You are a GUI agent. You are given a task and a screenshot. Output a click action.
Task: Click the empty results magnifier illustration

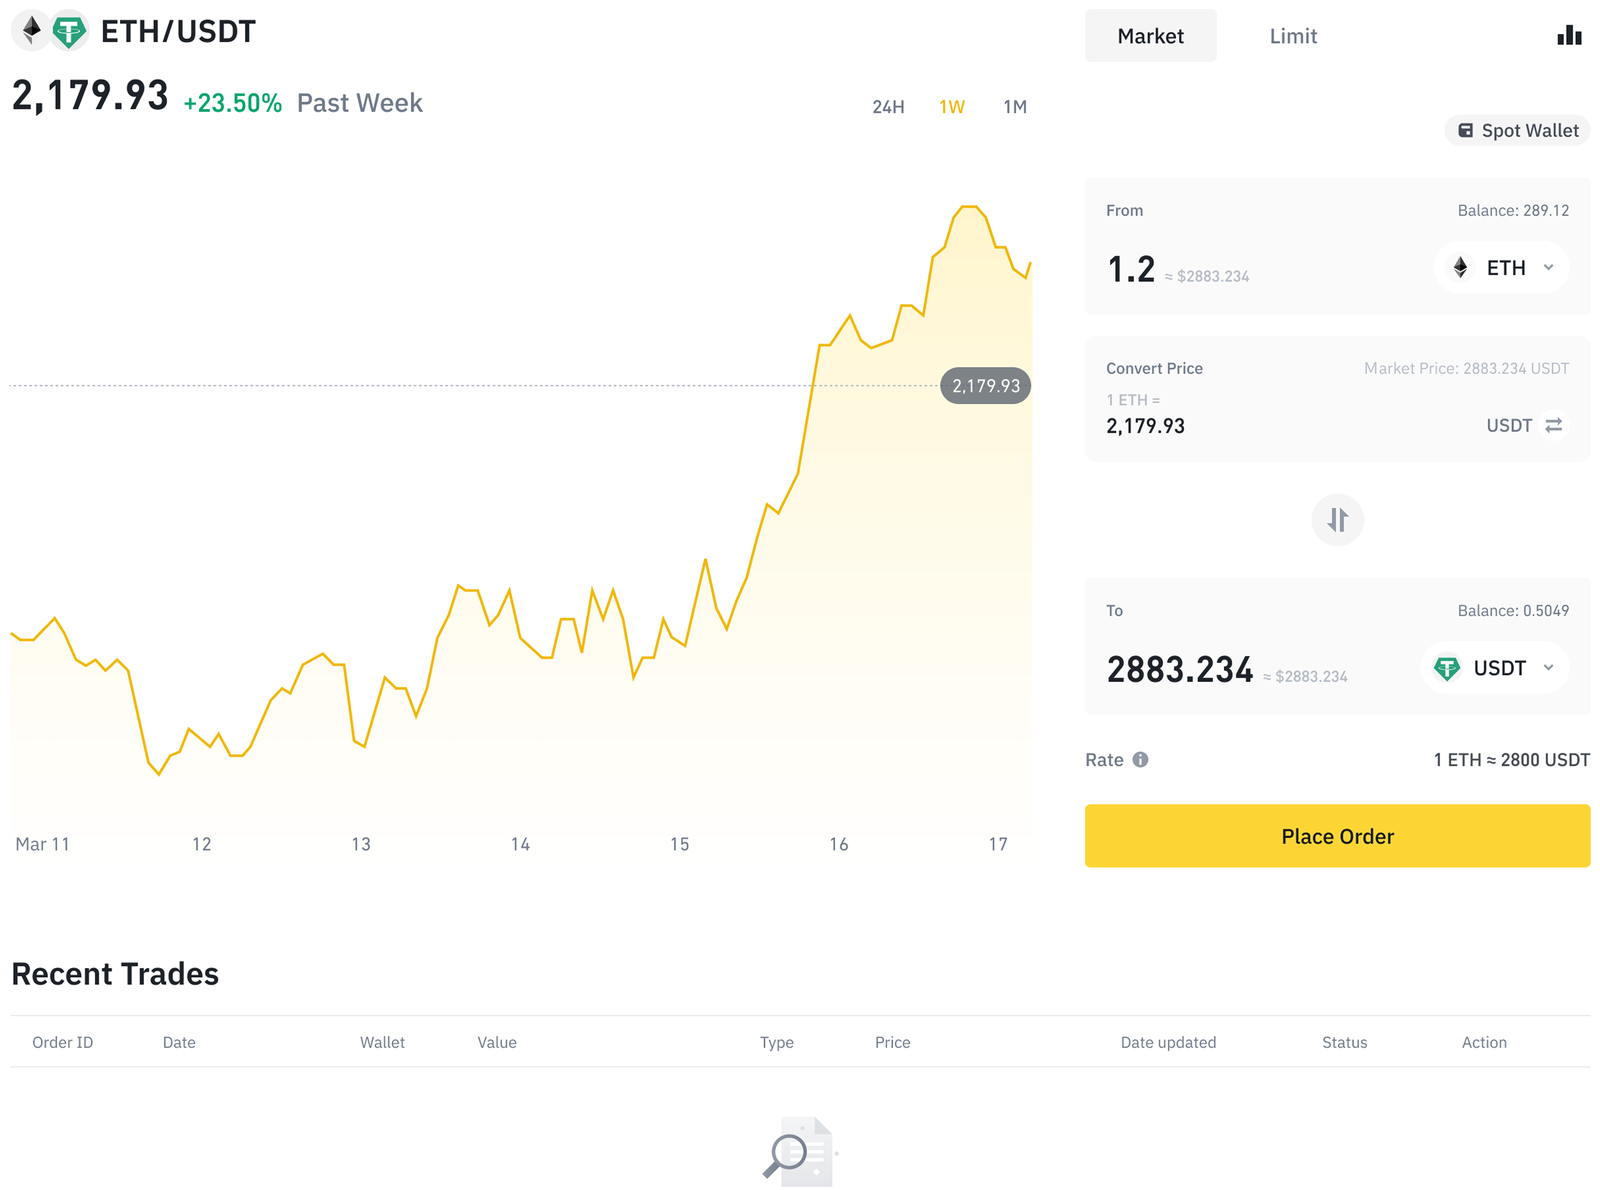[799, 1152]
